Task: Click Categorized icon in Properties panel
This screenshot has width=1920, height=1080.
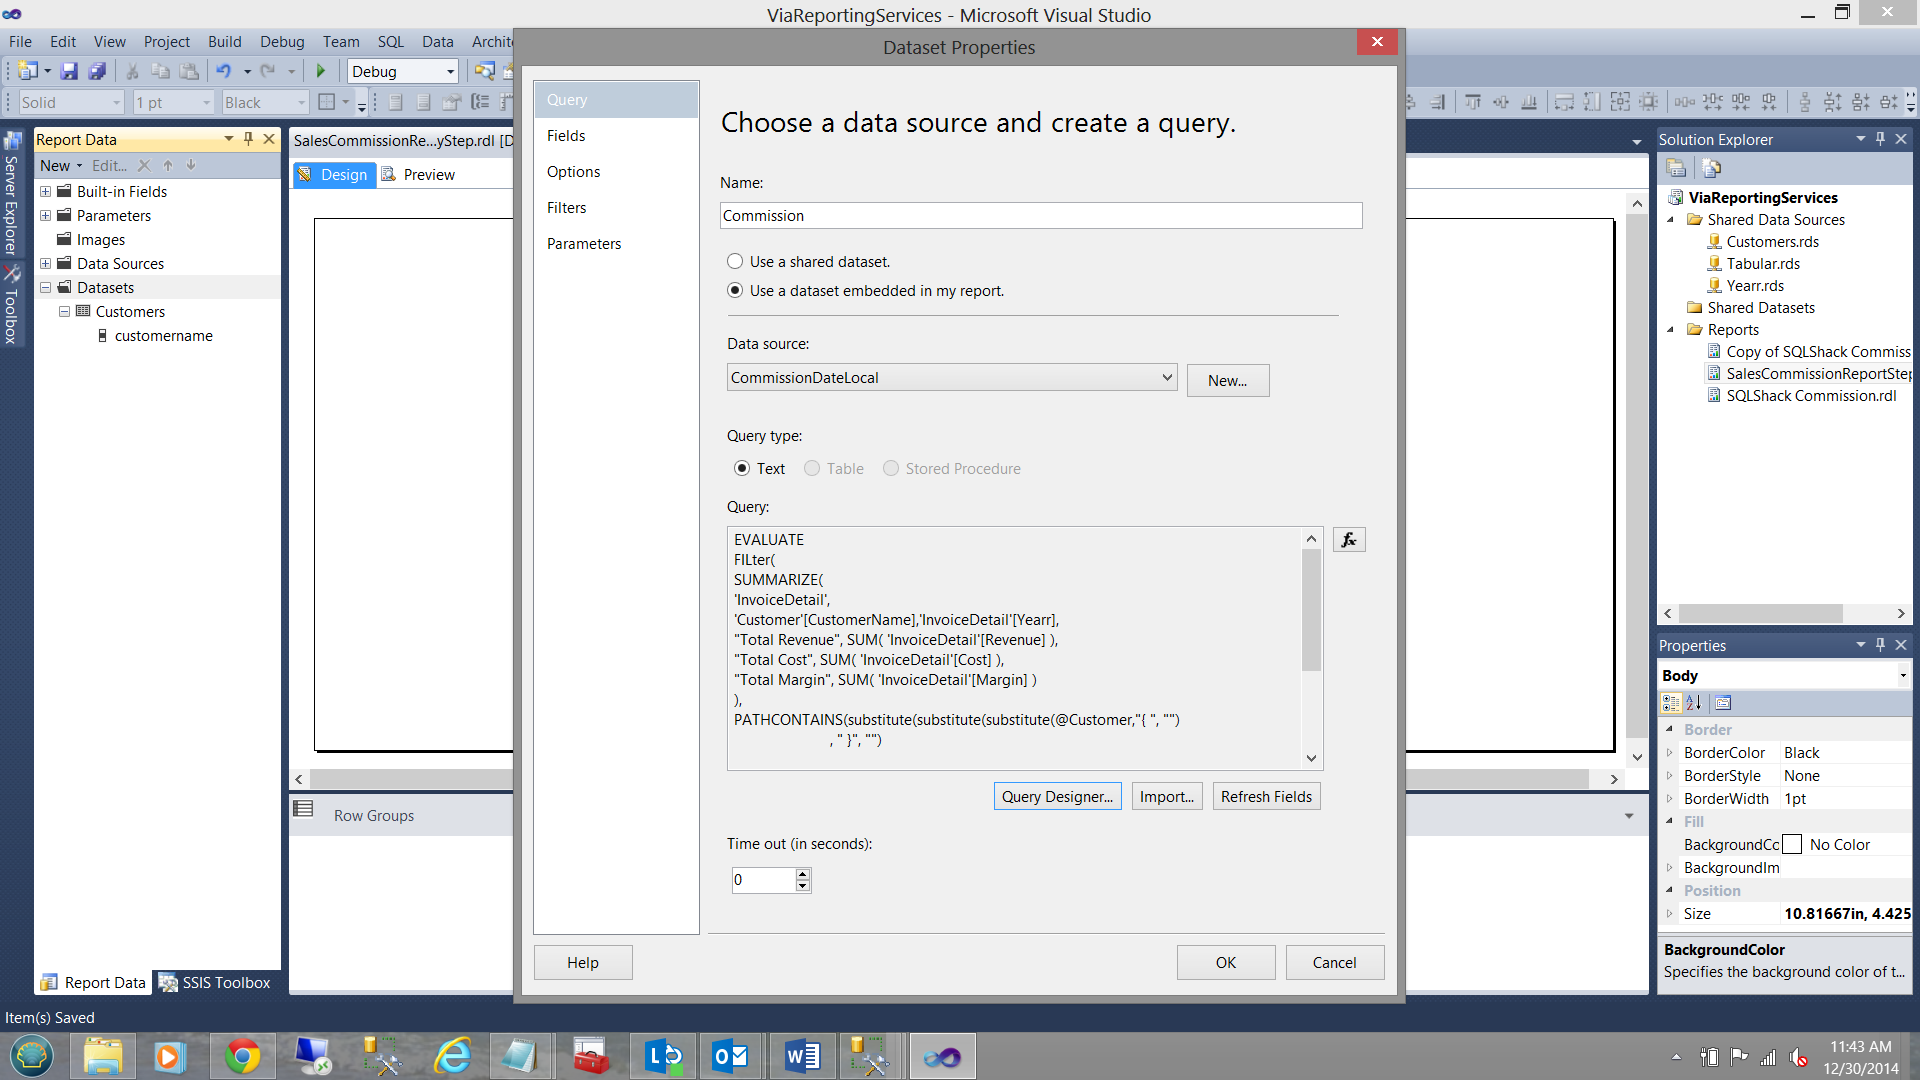Action: [x=1671, y=703]
